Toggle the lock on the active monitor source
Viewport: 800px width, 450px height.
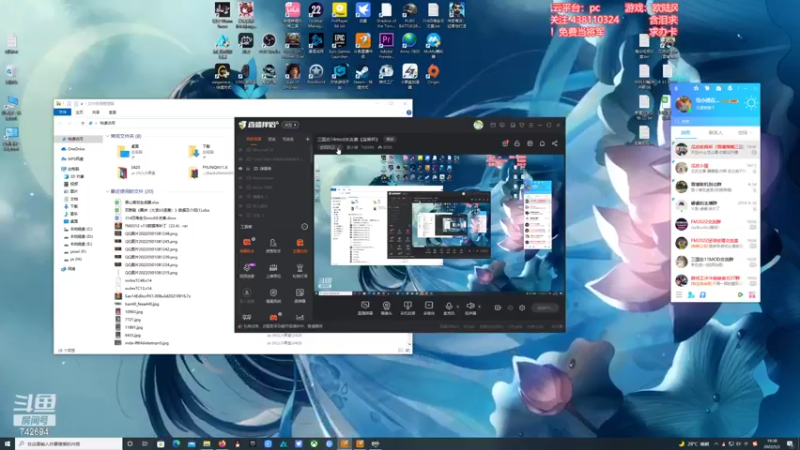pyautogui.click(x=248, y=168)
